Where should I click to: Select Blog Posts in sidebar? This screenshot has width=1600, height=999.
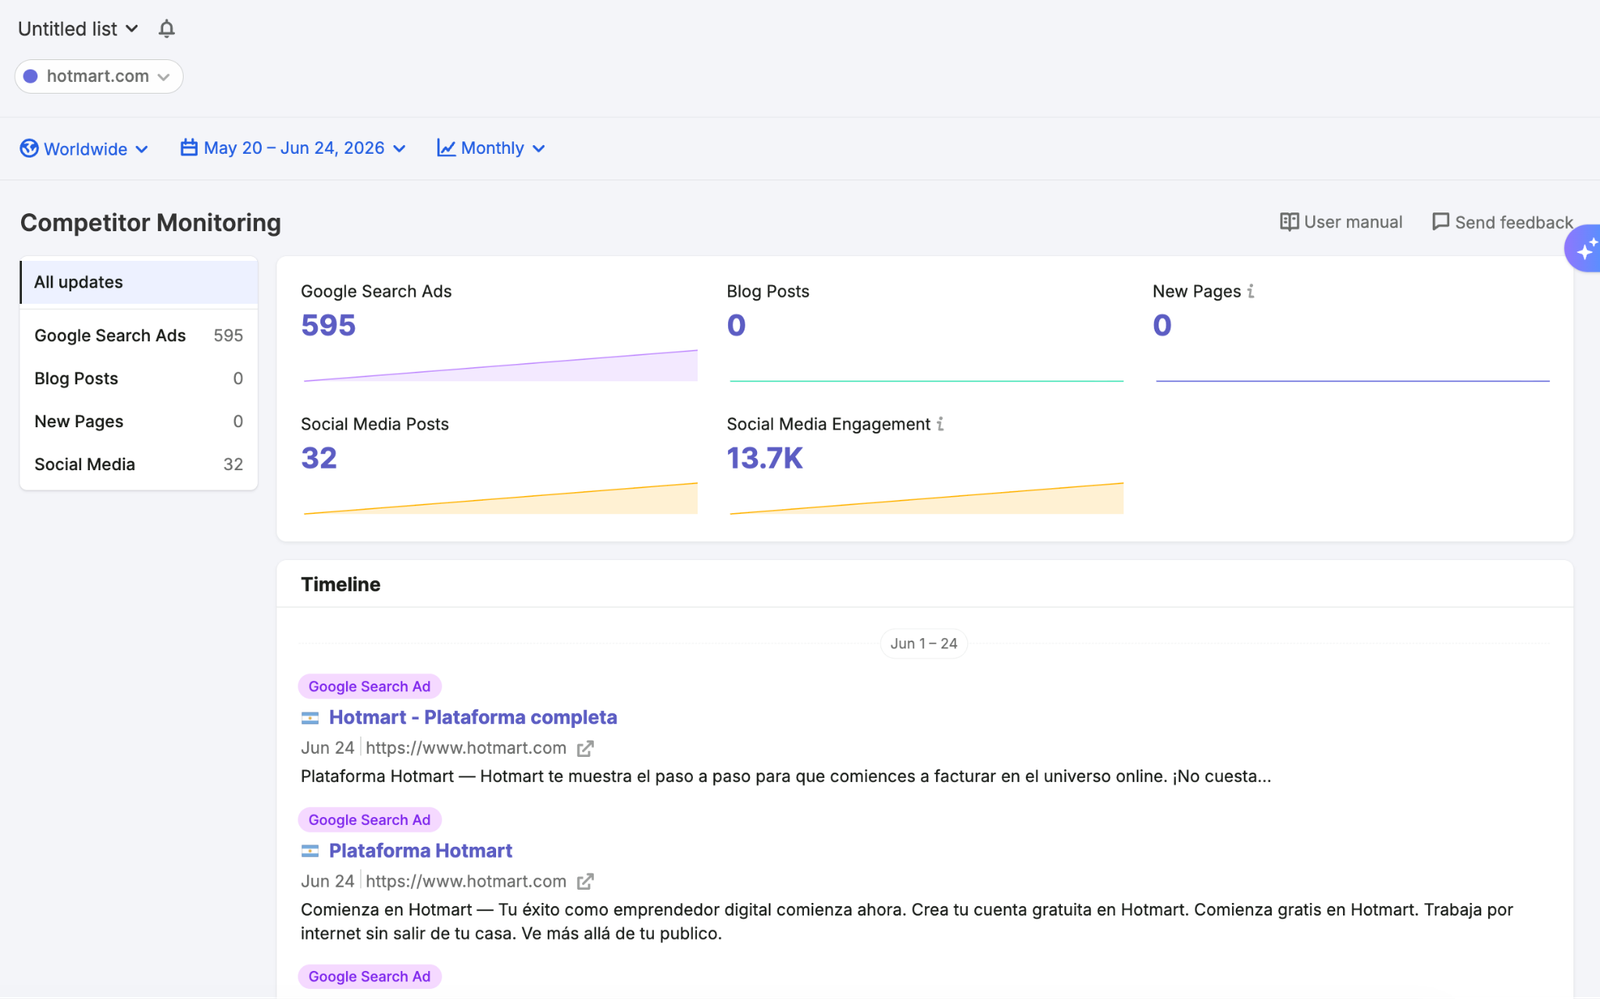[x=139, y=379]
